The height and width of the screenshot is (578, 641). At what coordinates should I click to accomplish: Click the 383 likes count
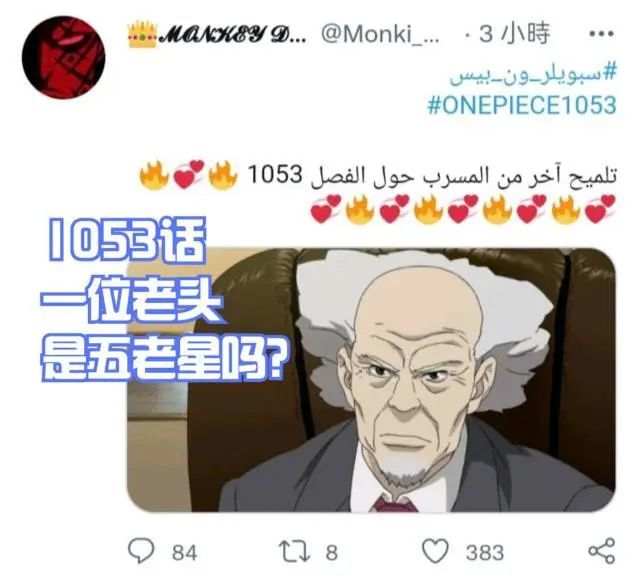click(485, 553)
